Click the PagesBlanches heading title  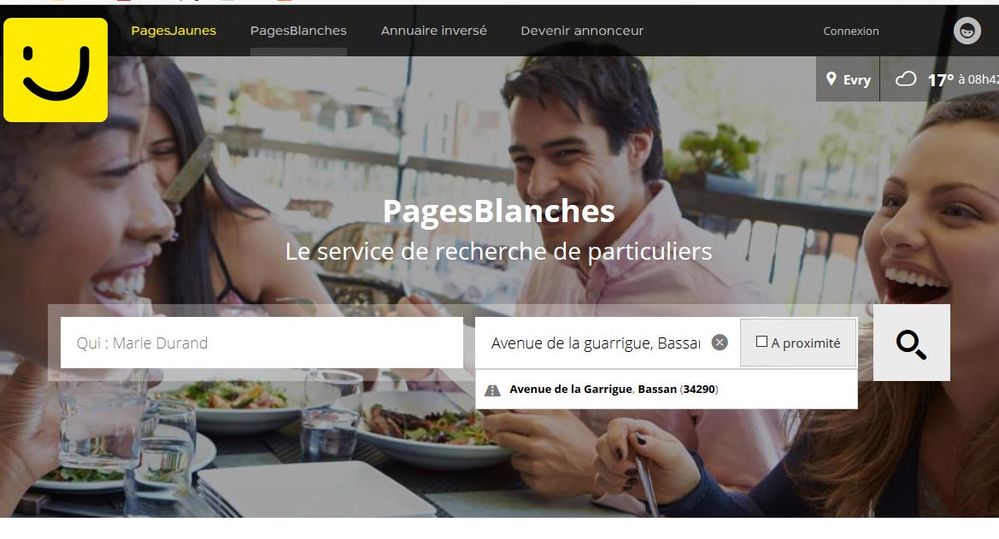[499, 212]
